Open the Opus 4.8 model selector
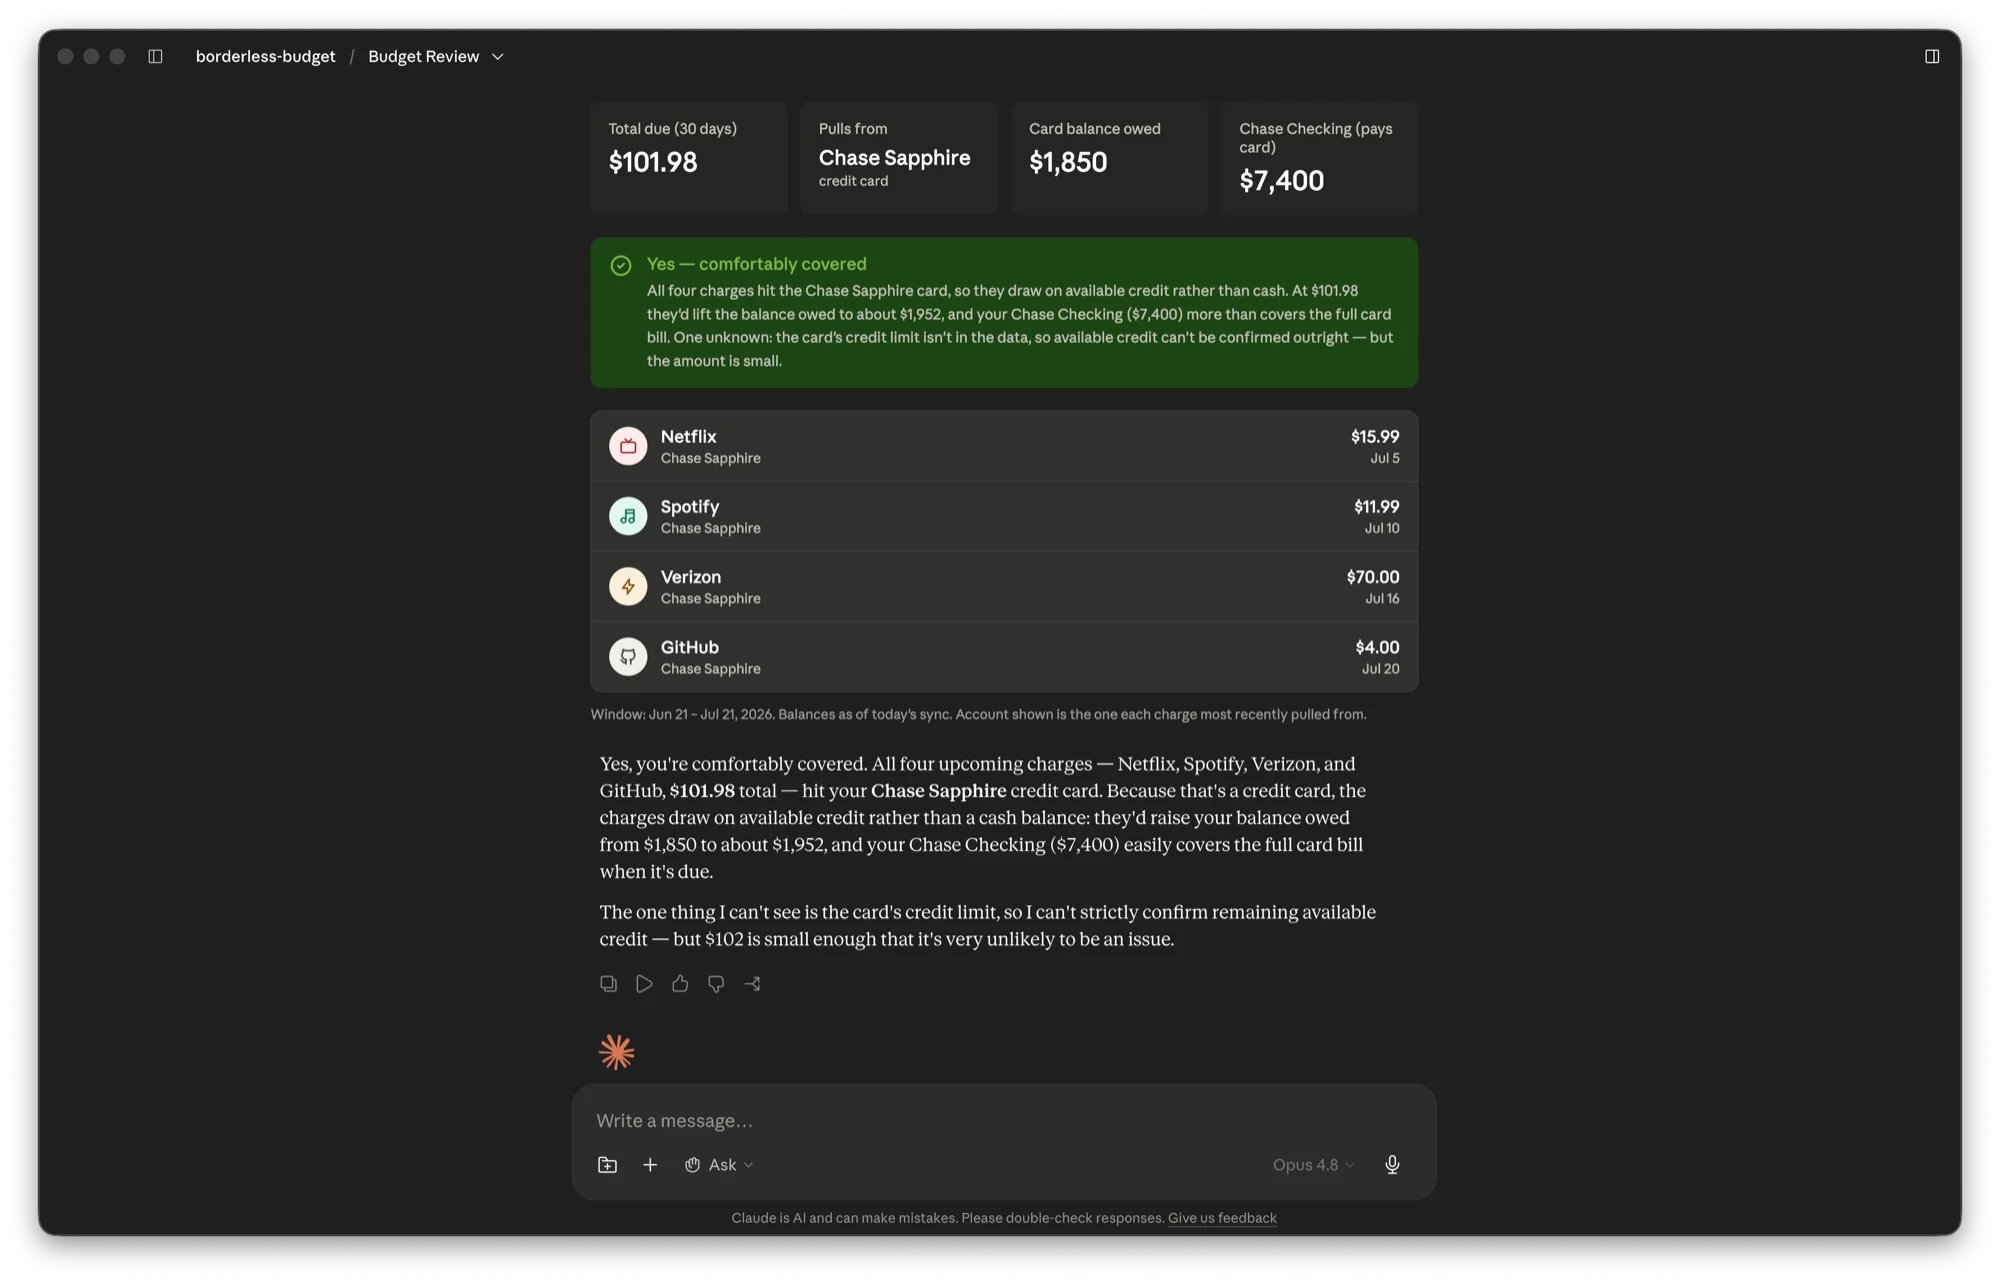 1313,1164
